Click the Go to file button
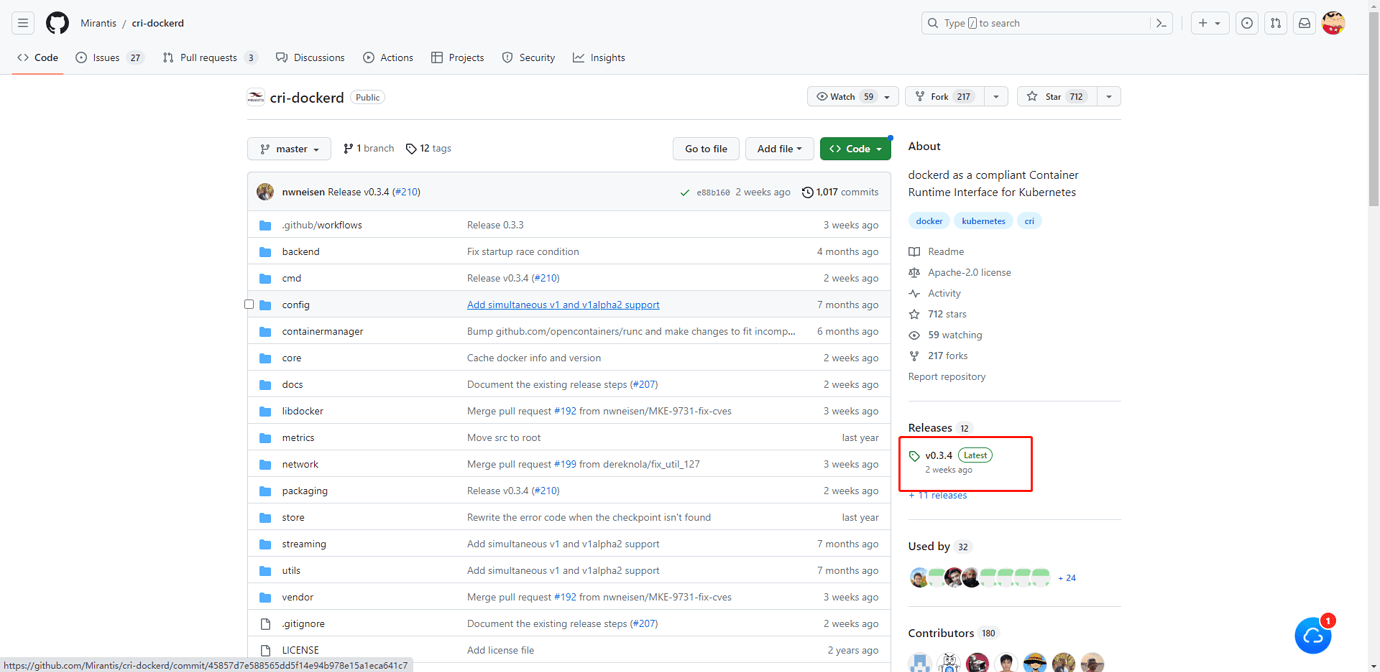This screenshot has width=1380, height=672. click(x=705, y=148)
